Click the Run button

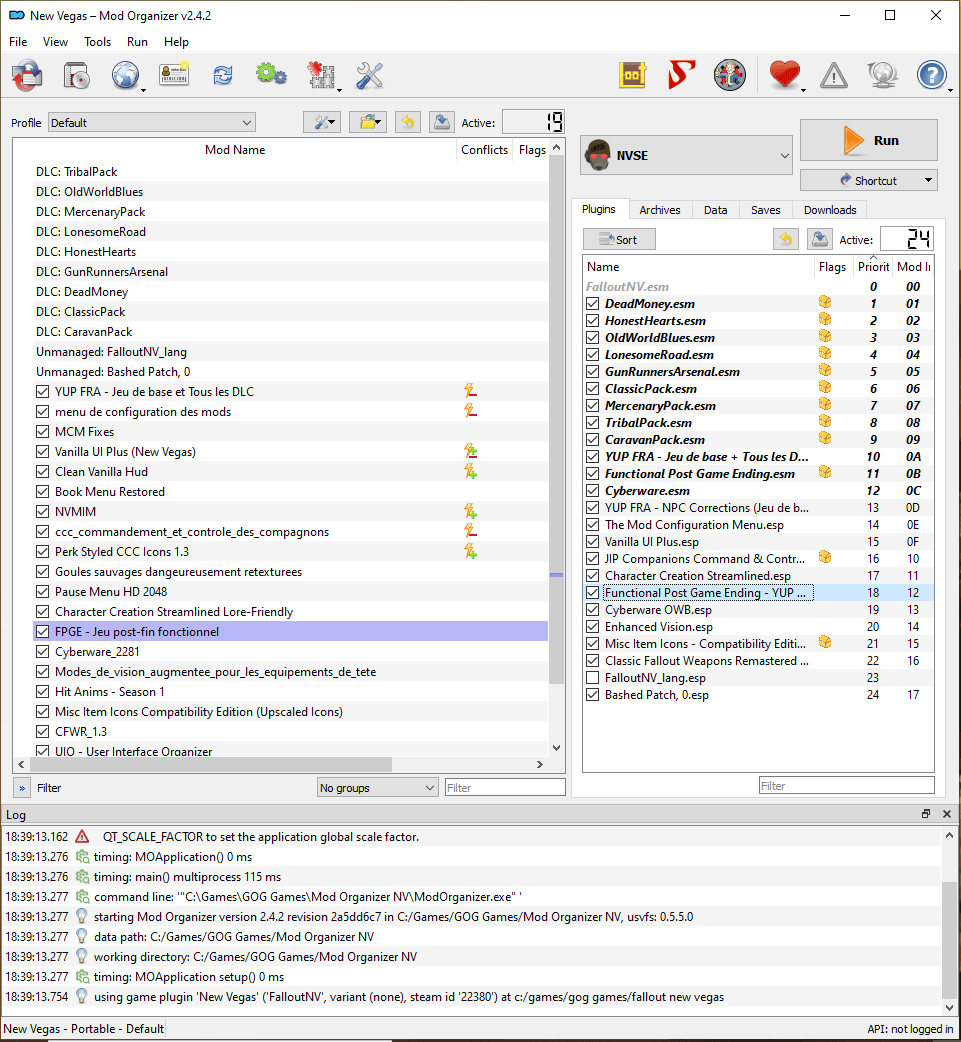coord(869,140)
